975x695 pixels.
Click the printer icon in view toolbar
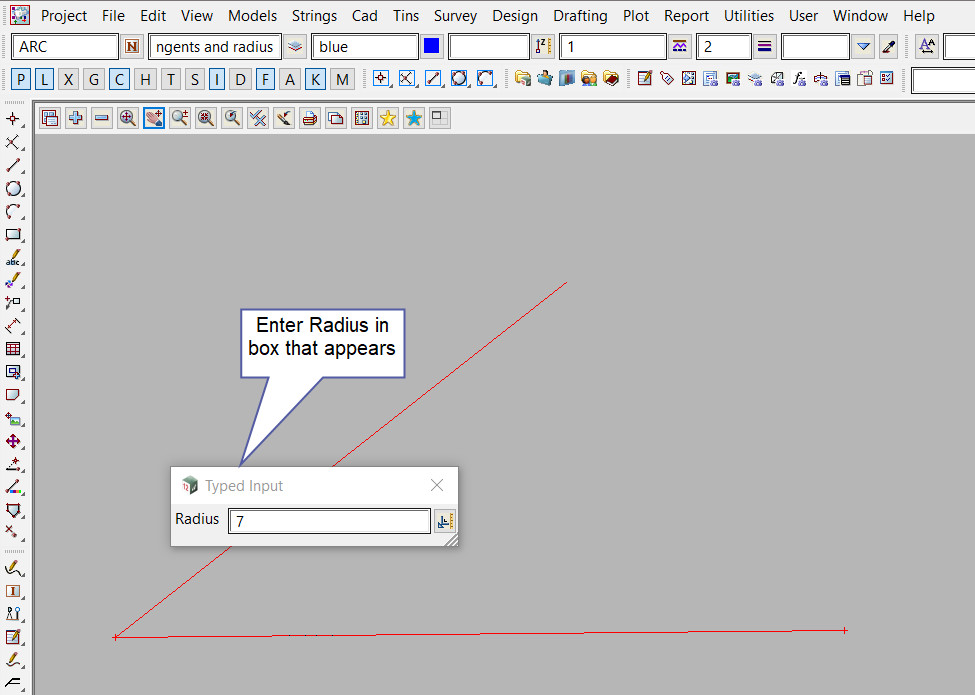[x=310, y=118]
